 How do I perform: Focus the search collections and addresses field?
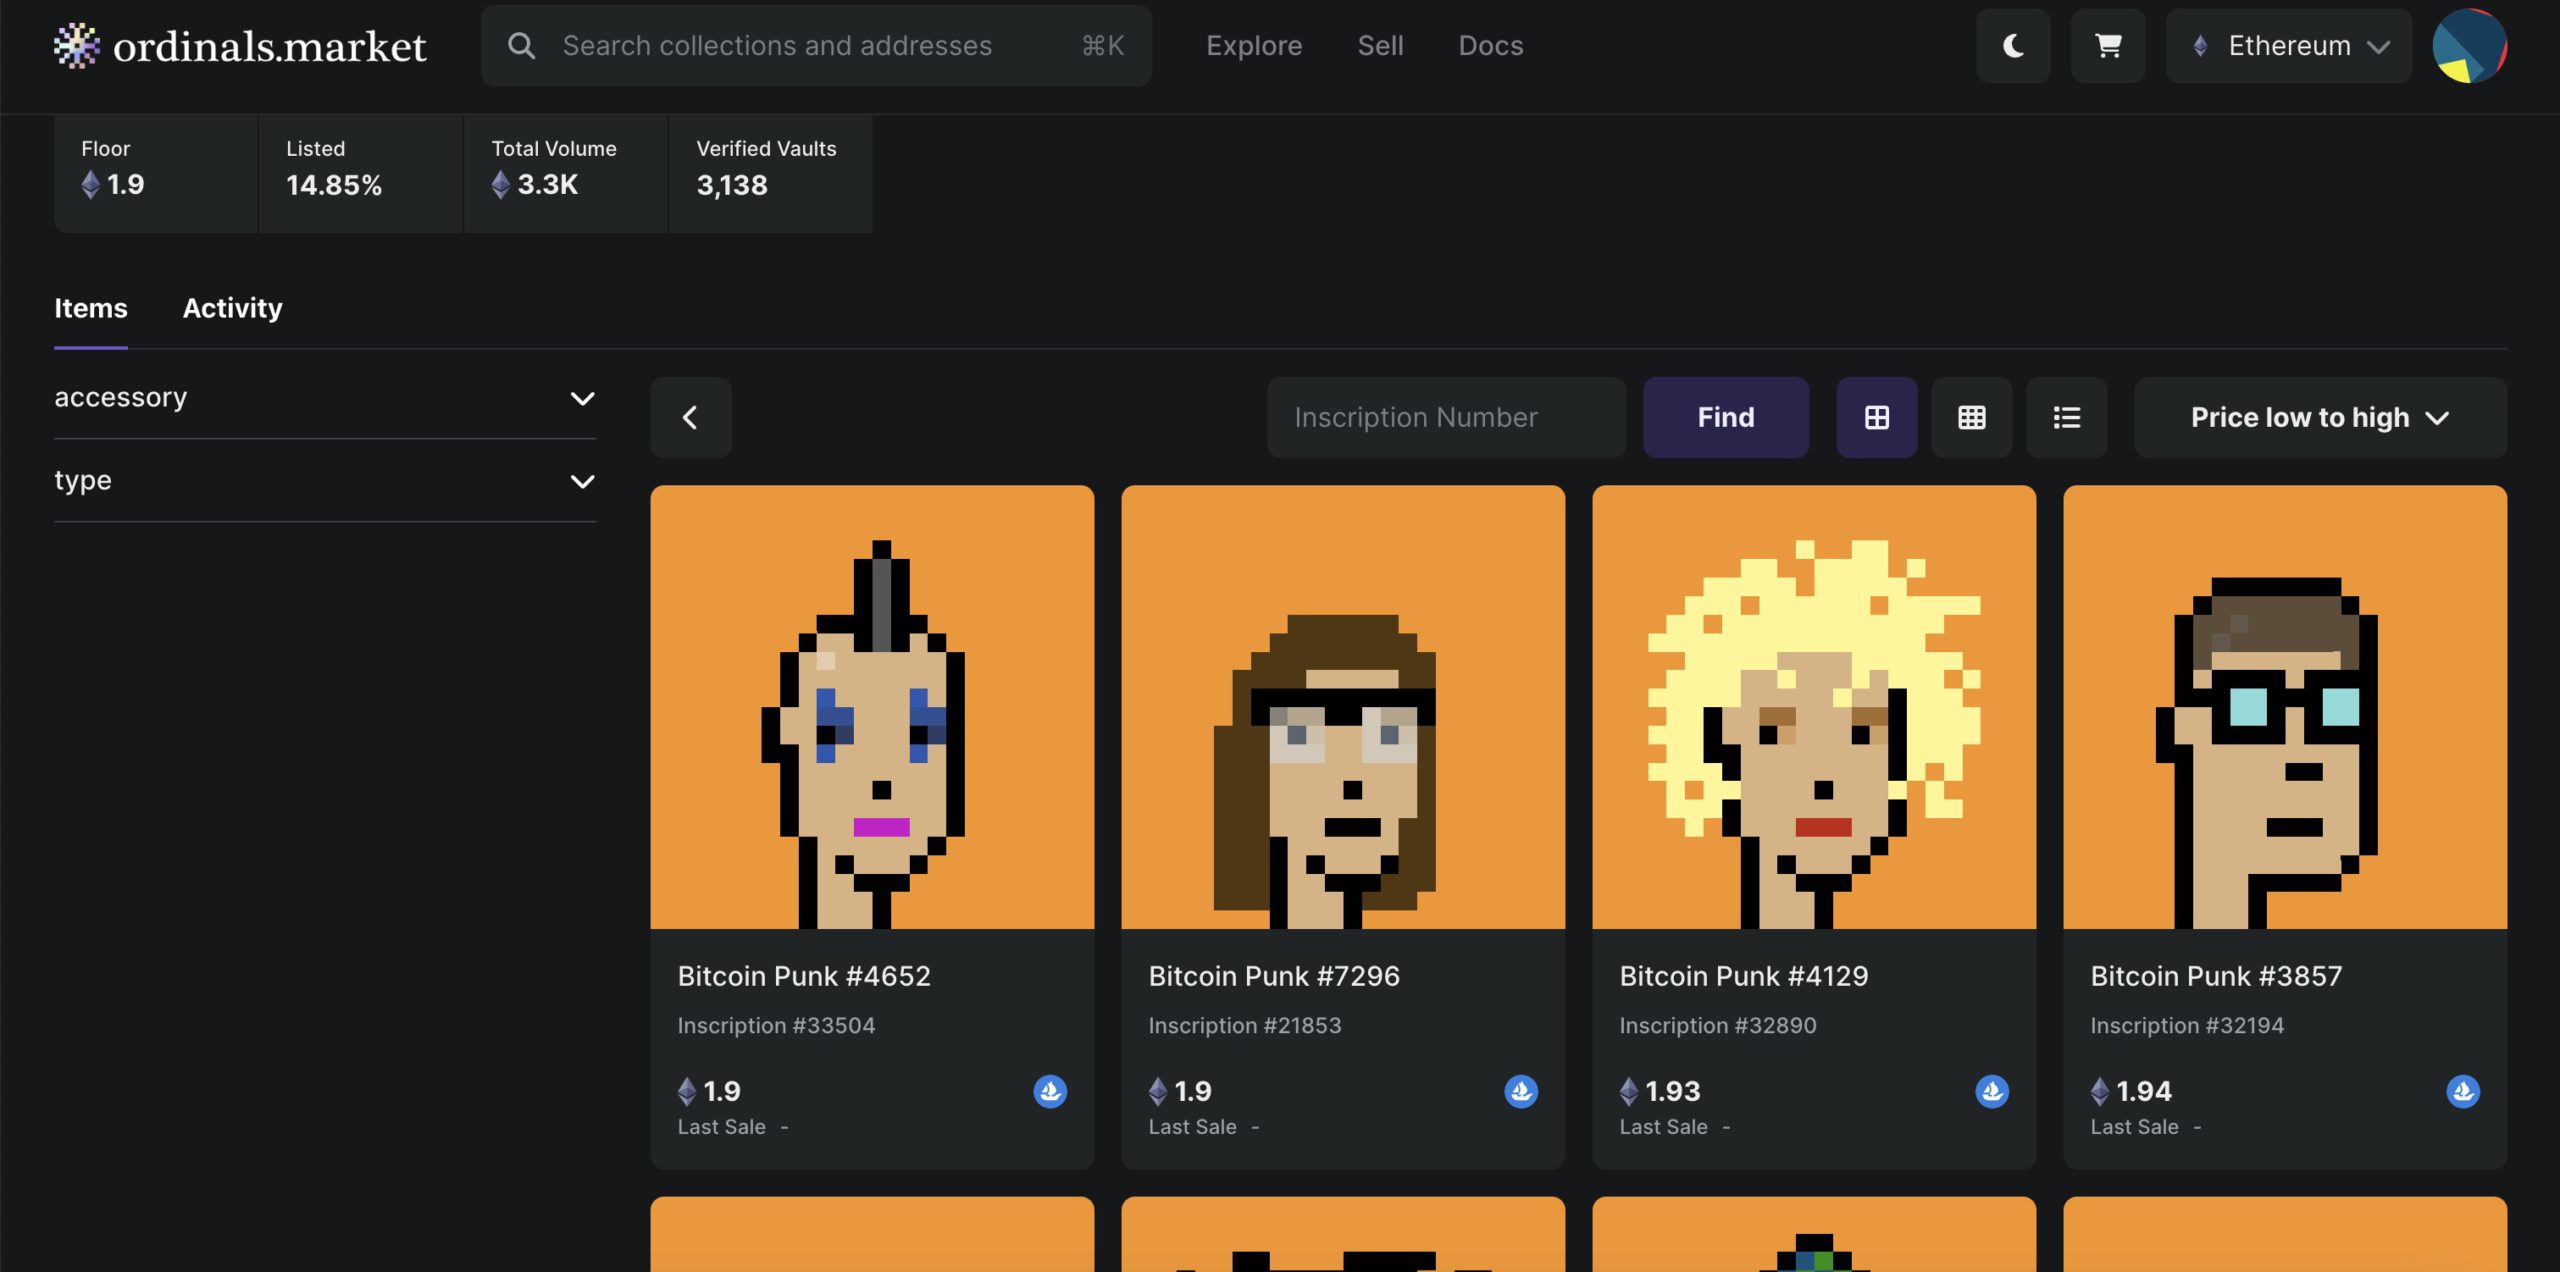(x=816, y=46)
